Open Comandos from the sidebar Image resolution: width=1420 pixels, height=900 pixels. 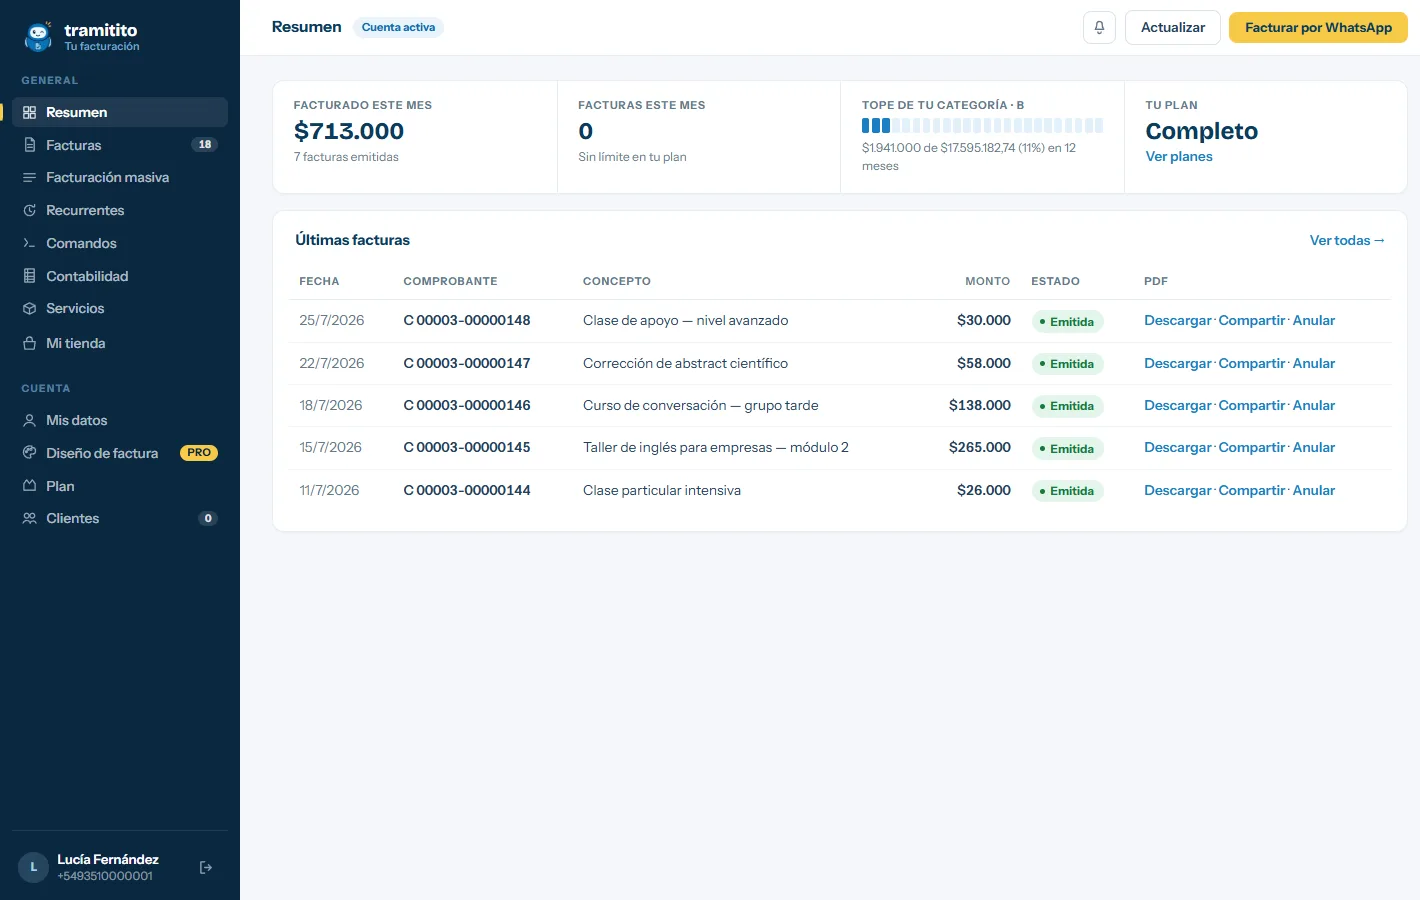click(120, 243)
